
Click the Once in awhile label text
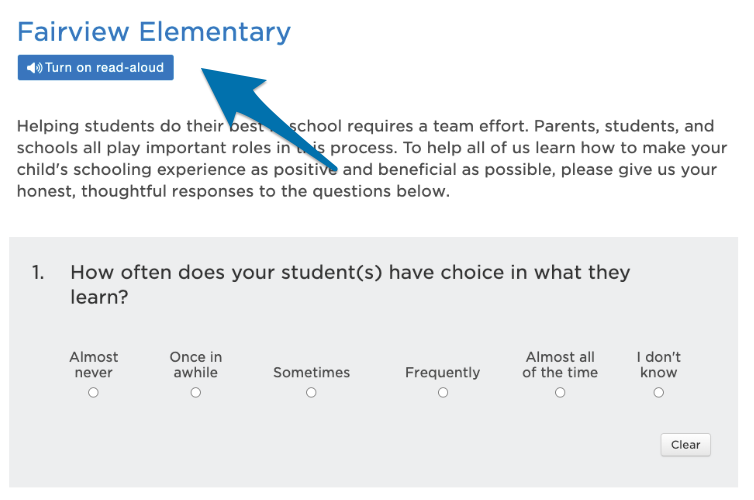click(x=196, y=364)
